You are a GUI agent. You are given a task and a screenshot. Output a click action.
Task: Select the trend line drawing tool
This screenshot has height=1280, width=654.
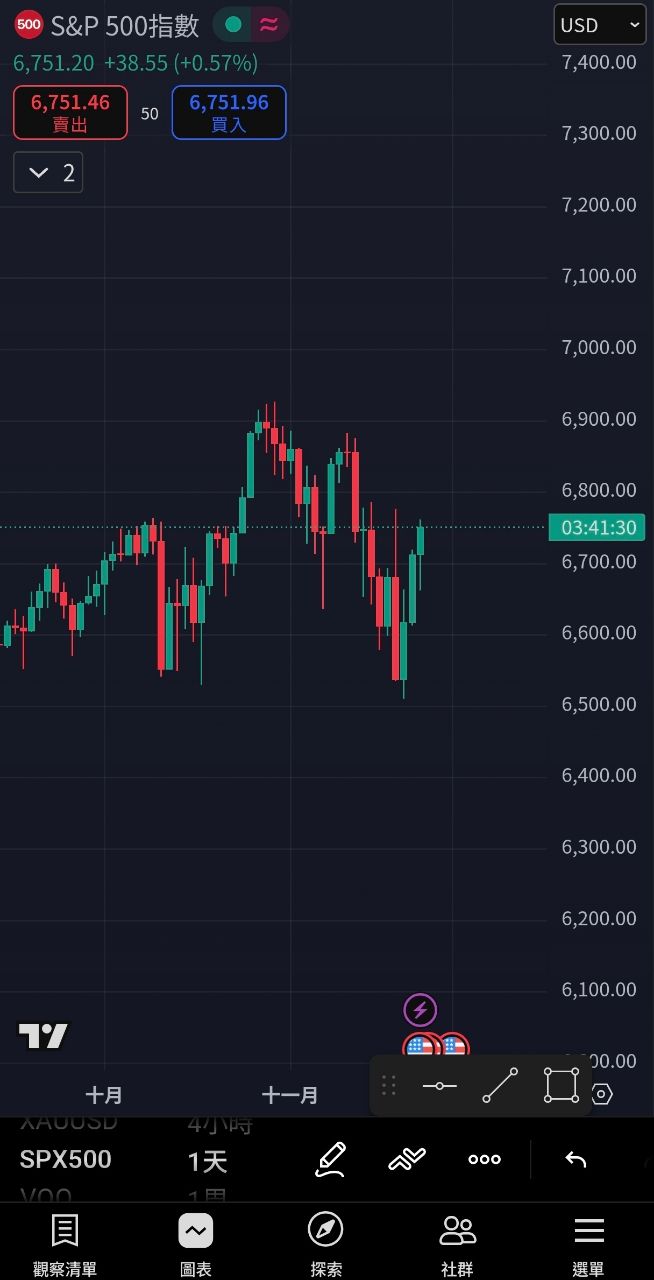500,1086
